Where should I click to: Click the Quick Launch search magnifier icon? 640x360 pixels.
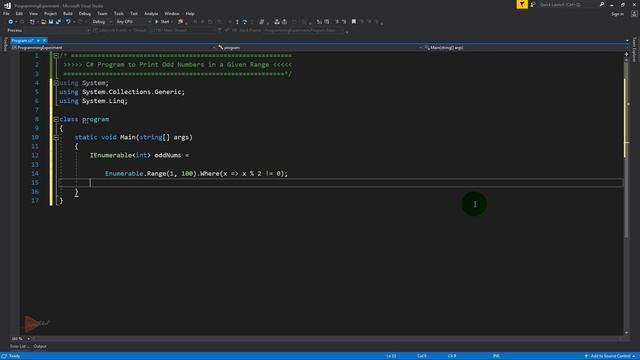pyautogui.click(x=602, y=4)
